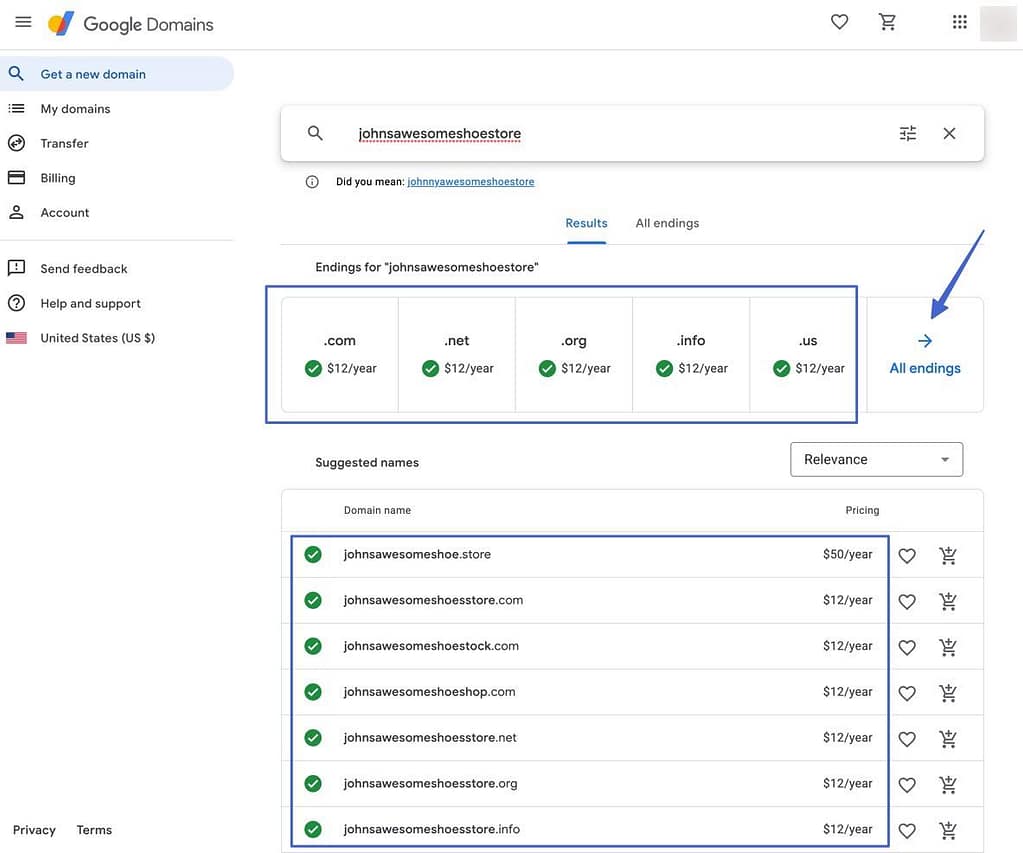Image resolution: width=1023 pixels, height=853 pixels.
Task: Open the Relevance sort dropdown
Action: point(876,459)
